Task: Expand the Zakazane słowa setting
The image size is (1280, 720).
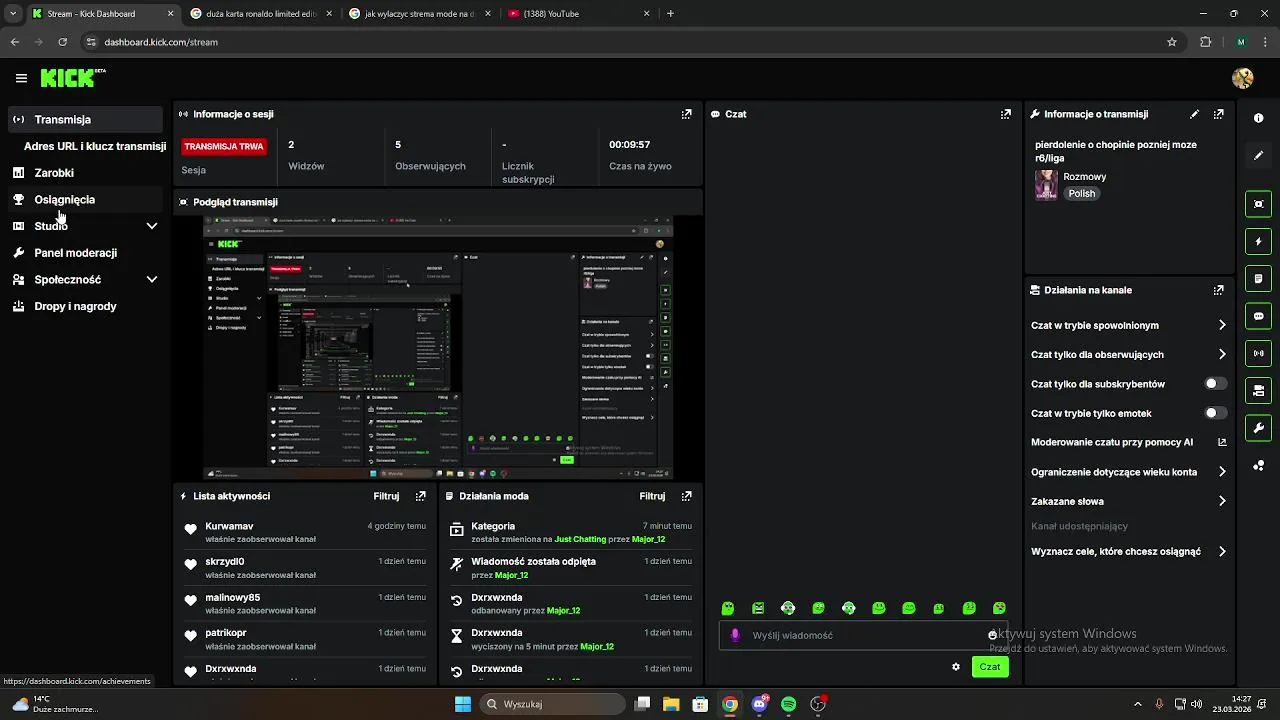Action: click(1222, 501)
